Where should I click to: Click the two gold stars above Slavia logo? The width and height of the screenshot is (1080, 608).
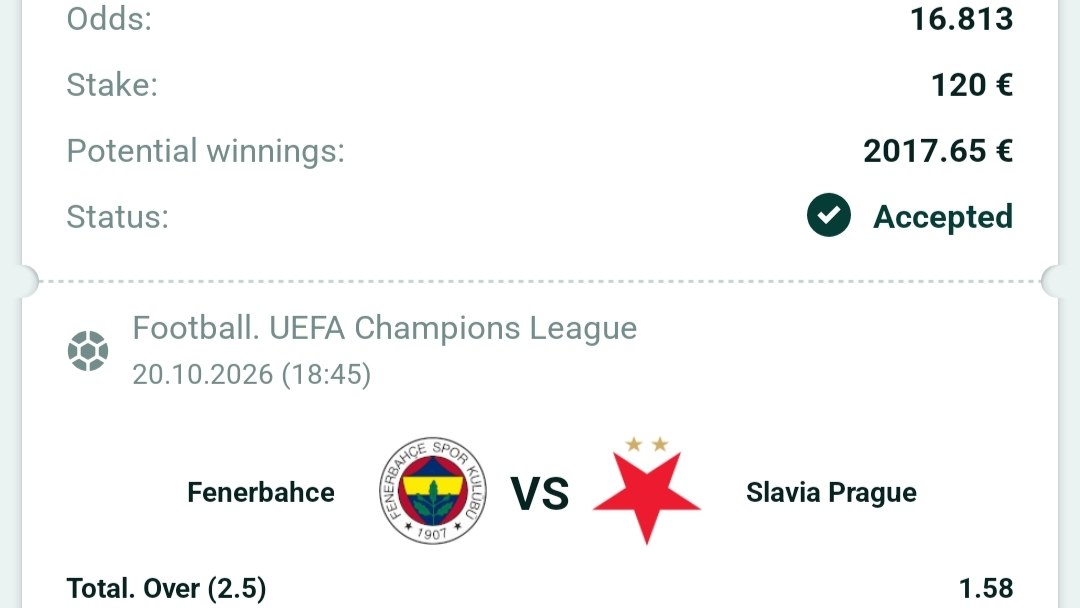tap(647, 444)
